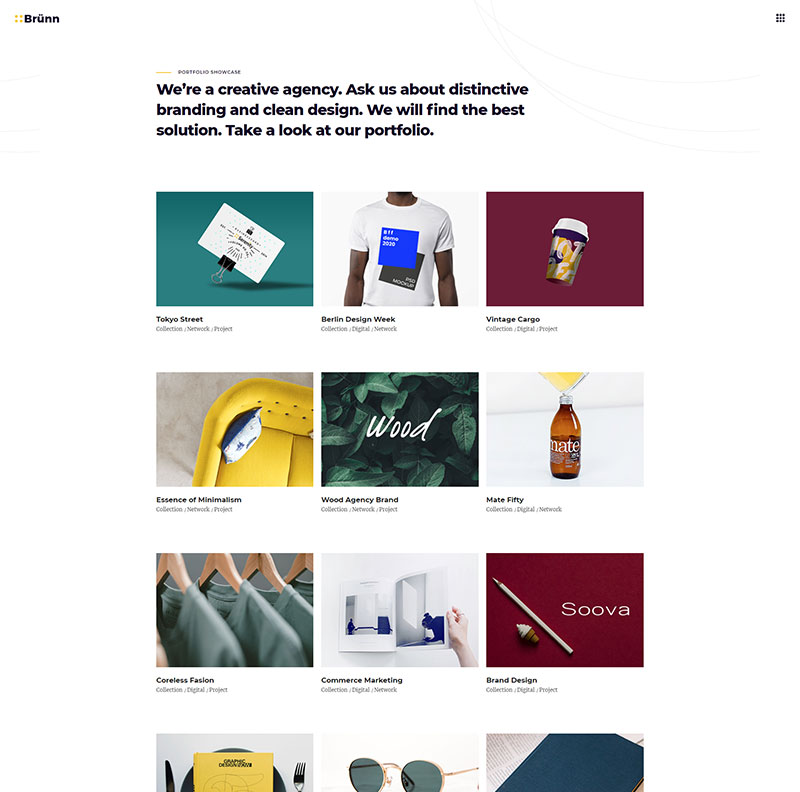This screenshot has width=800, height=792.
Task: Open the Tokyo Street project thumbnail
Action: [235, 249]
